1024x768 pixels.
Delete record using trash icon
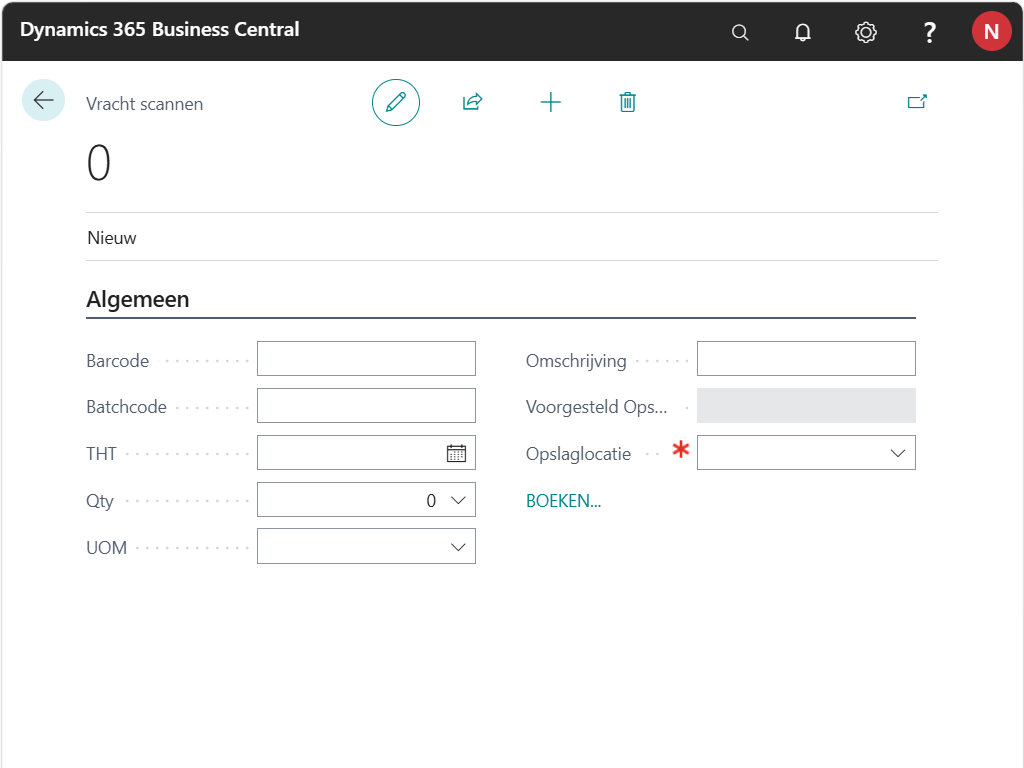click(x=627, y=102)
